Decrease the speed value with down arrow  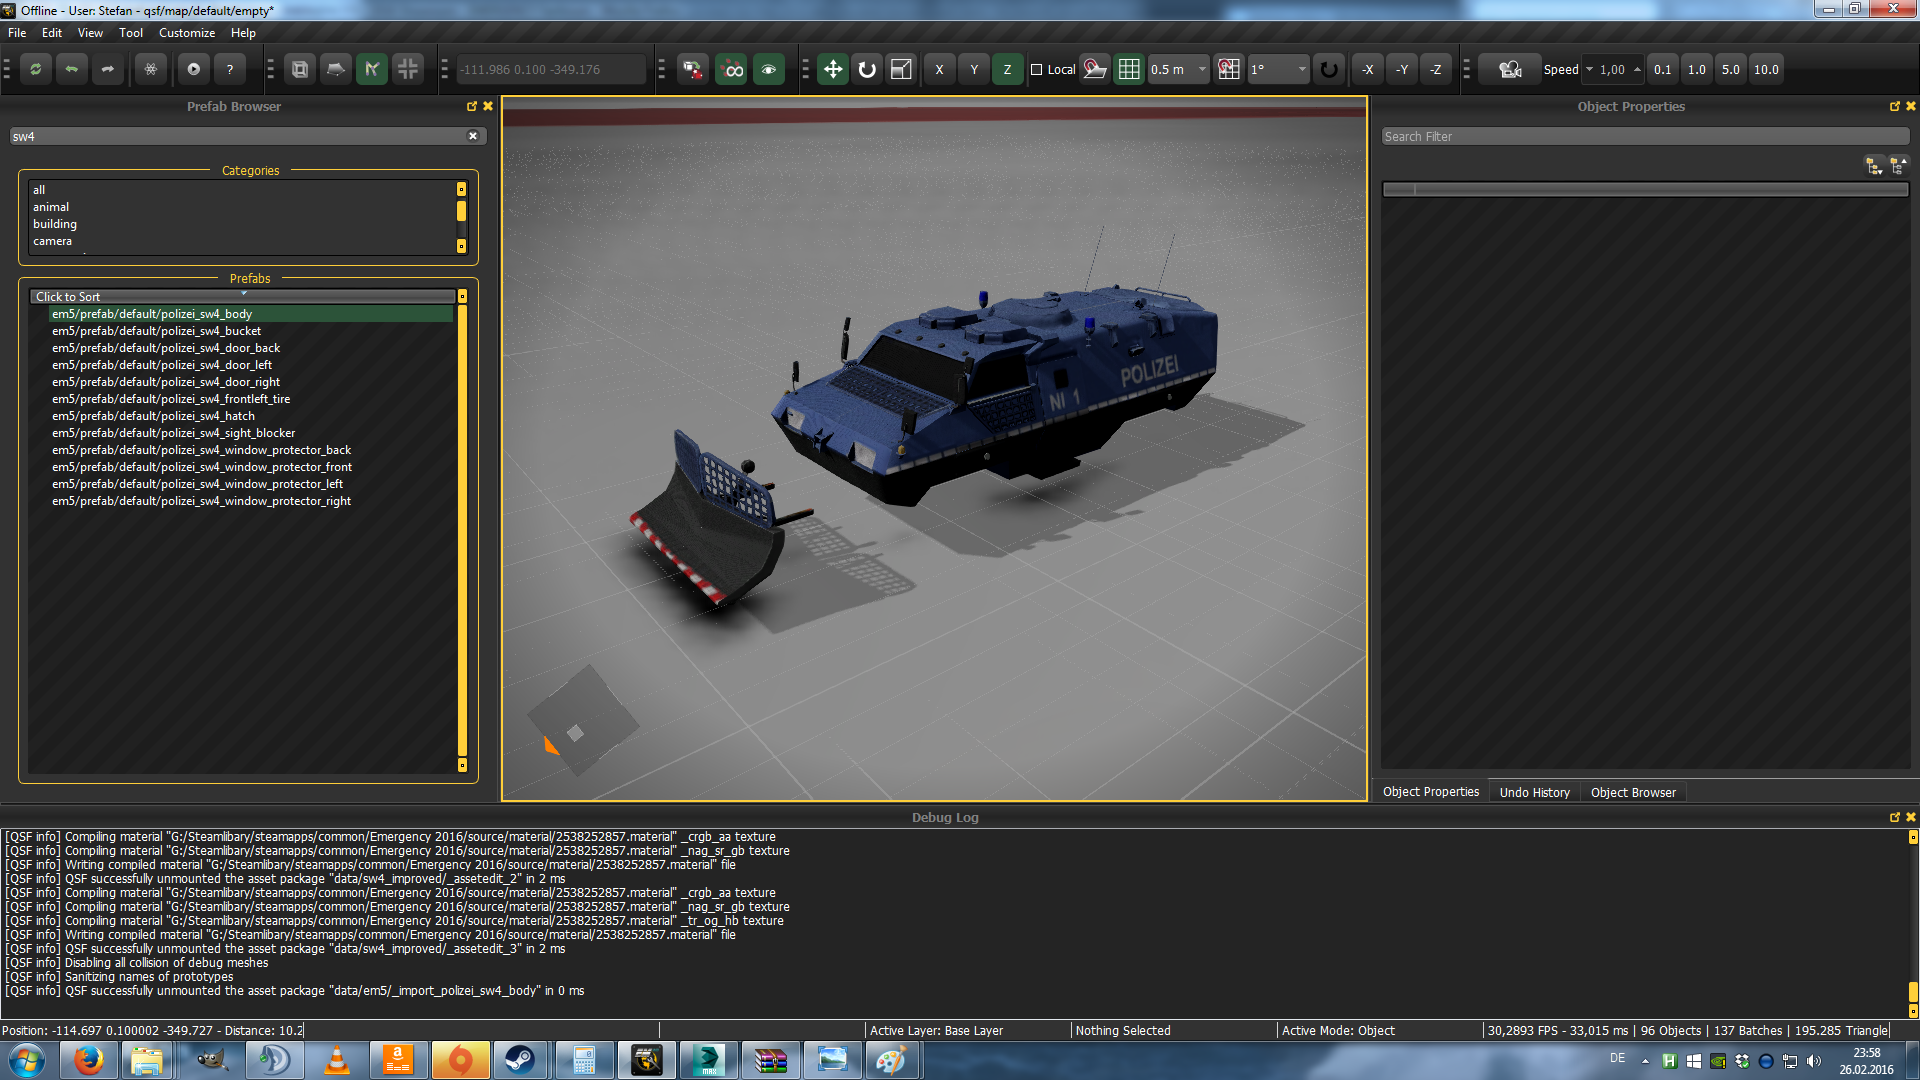1589,69
